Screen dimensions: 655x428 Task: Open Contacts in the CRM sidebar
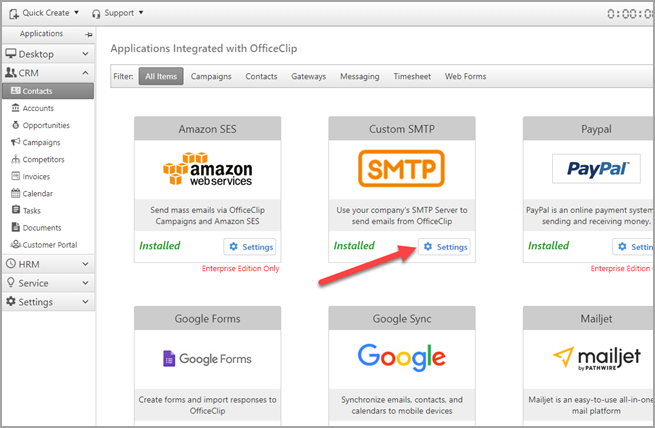[48, 91]
